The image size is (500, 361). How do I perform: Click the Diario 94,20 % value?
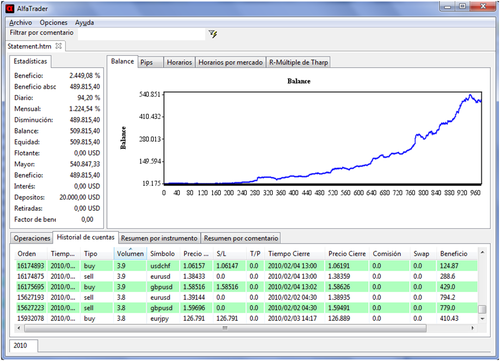(x=89, y=98)
